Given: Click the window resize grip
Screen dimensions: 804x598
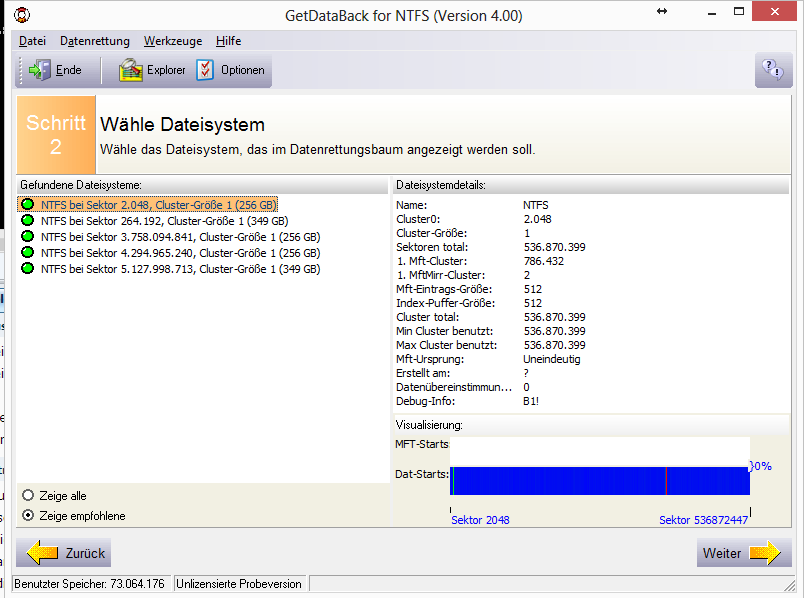Looking at the screenshot, I should coord(789,585).
